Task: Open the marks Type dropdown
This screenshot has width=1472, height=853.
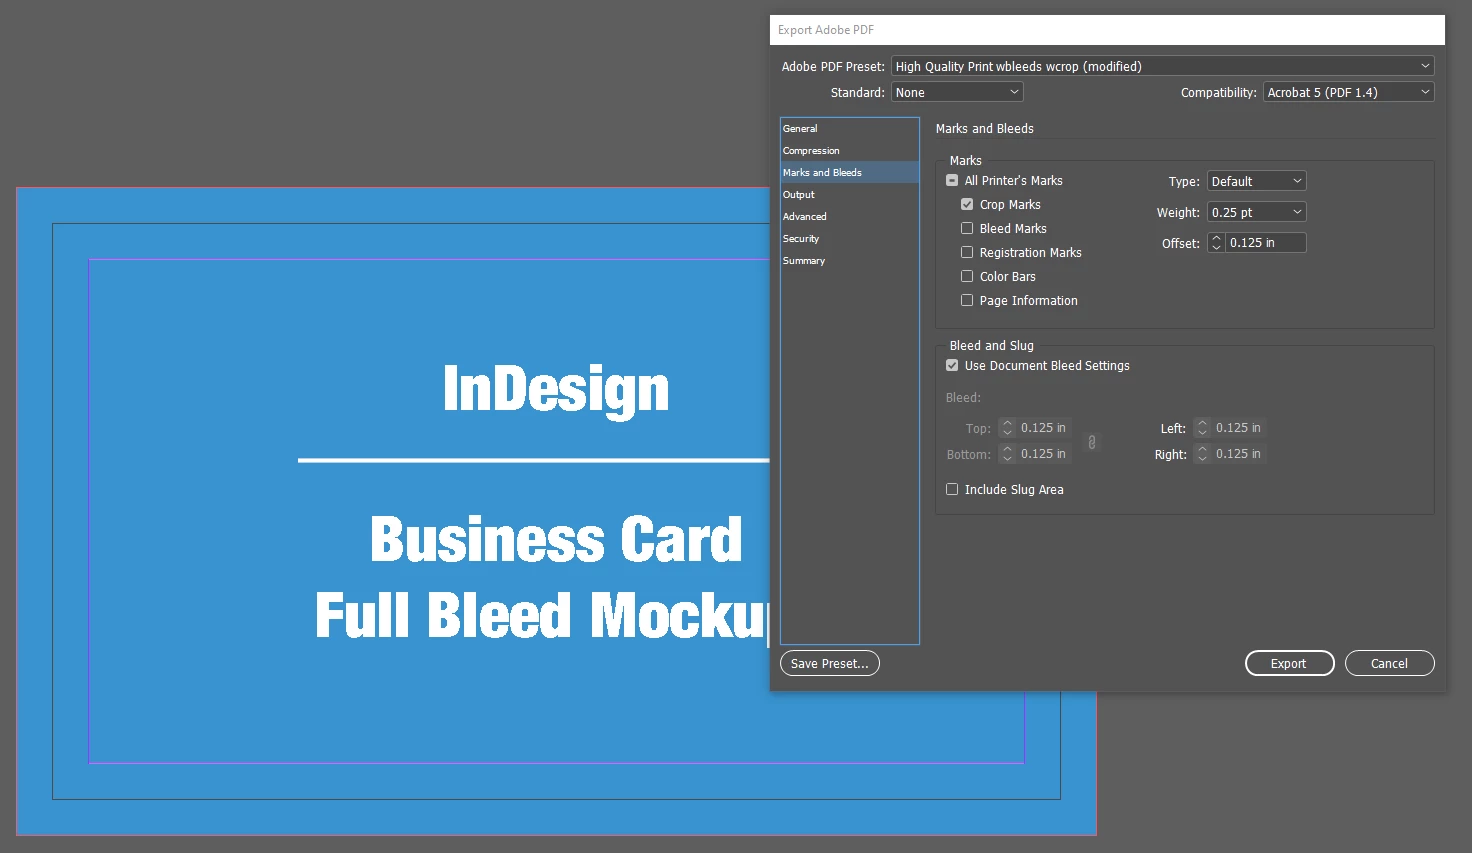Action: tap(1256, 181)
